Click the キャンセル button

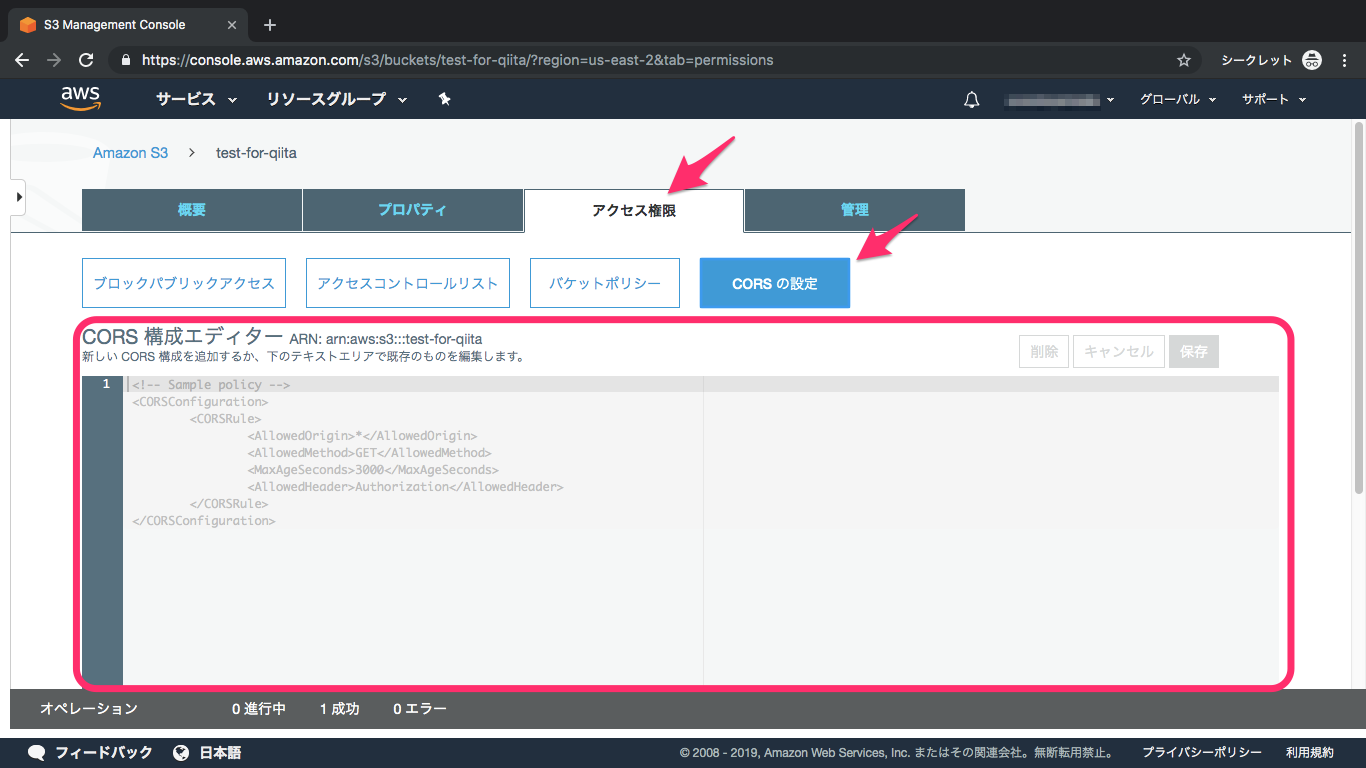[x=1119, y=351]
